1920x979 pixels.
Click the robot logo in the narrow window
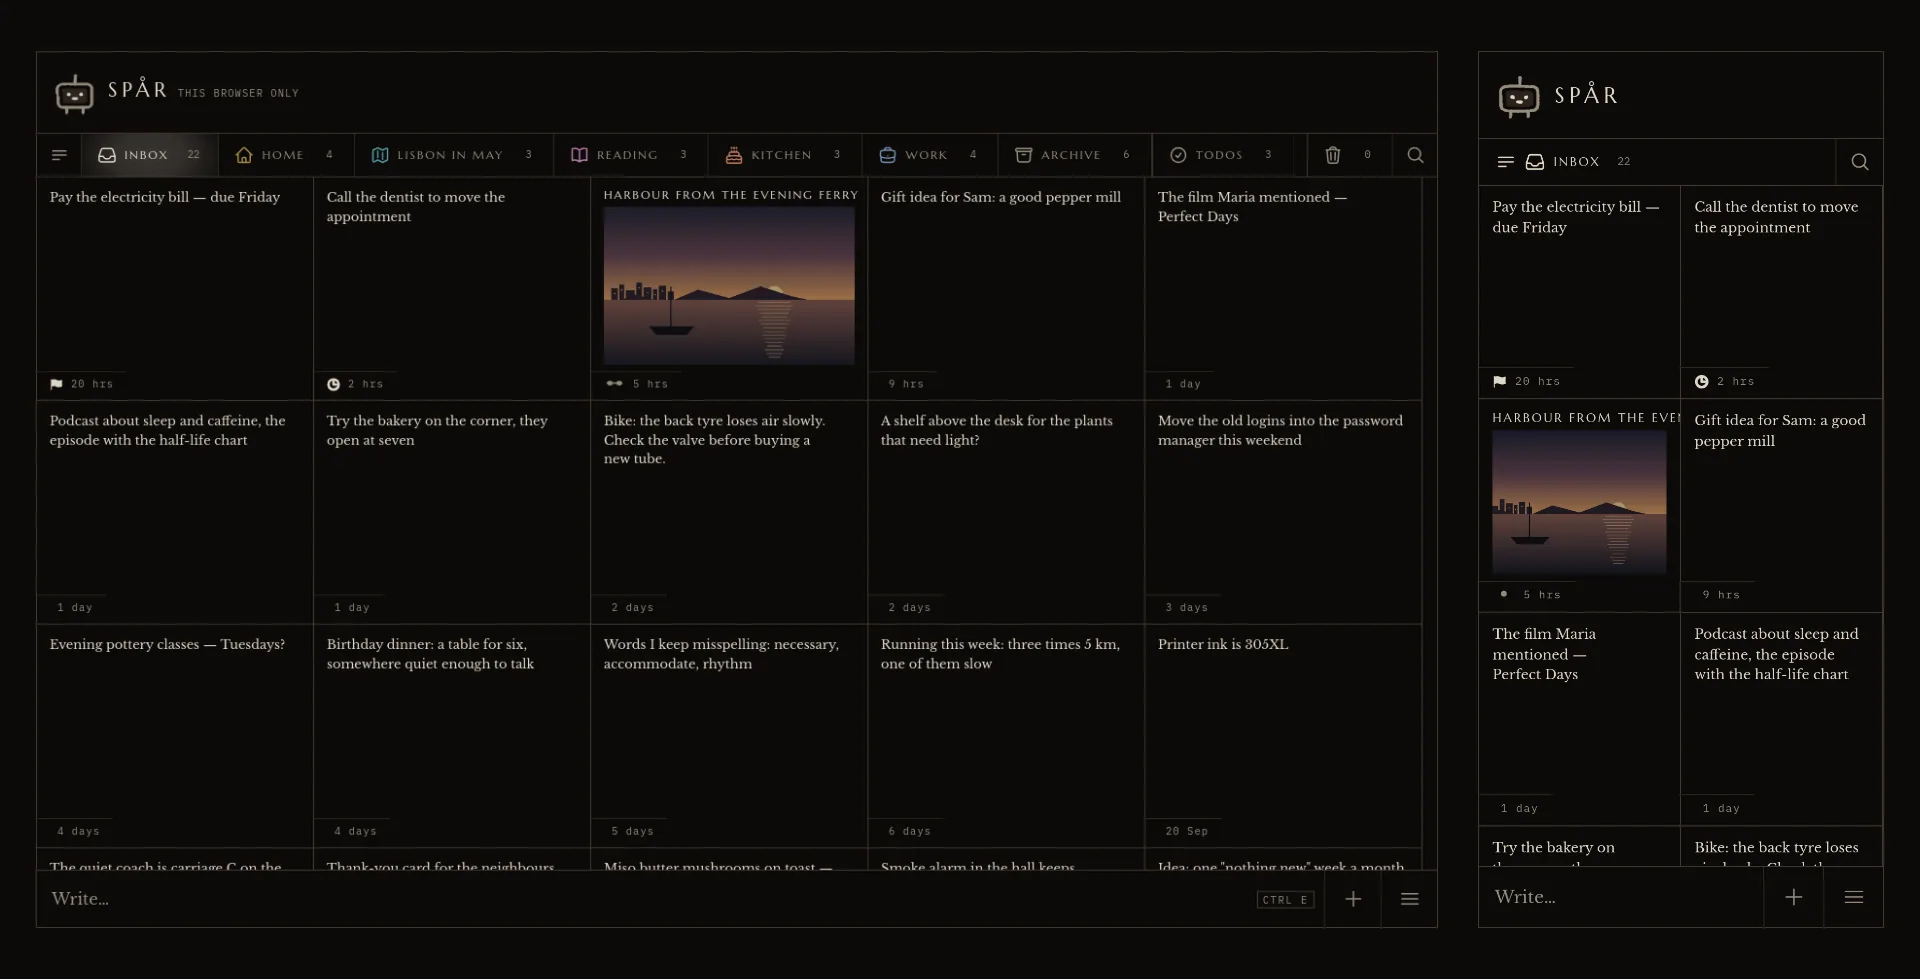point(1519,97)
